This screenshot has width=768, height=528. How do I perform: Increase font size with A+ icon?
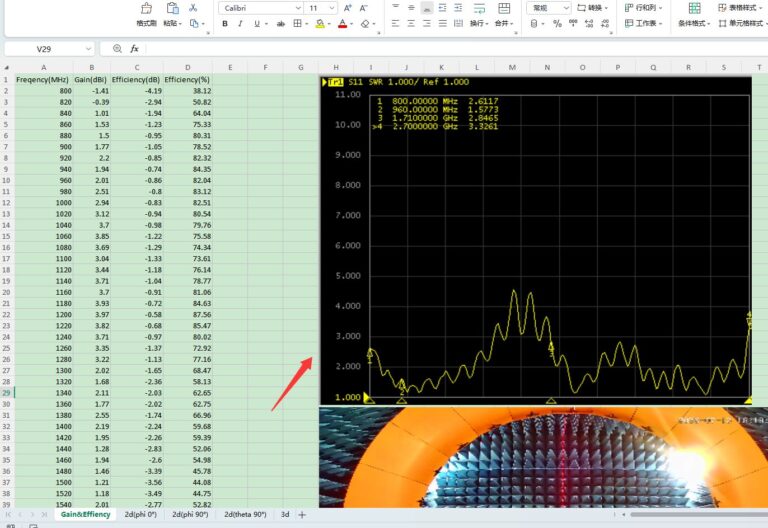point(348,8)
